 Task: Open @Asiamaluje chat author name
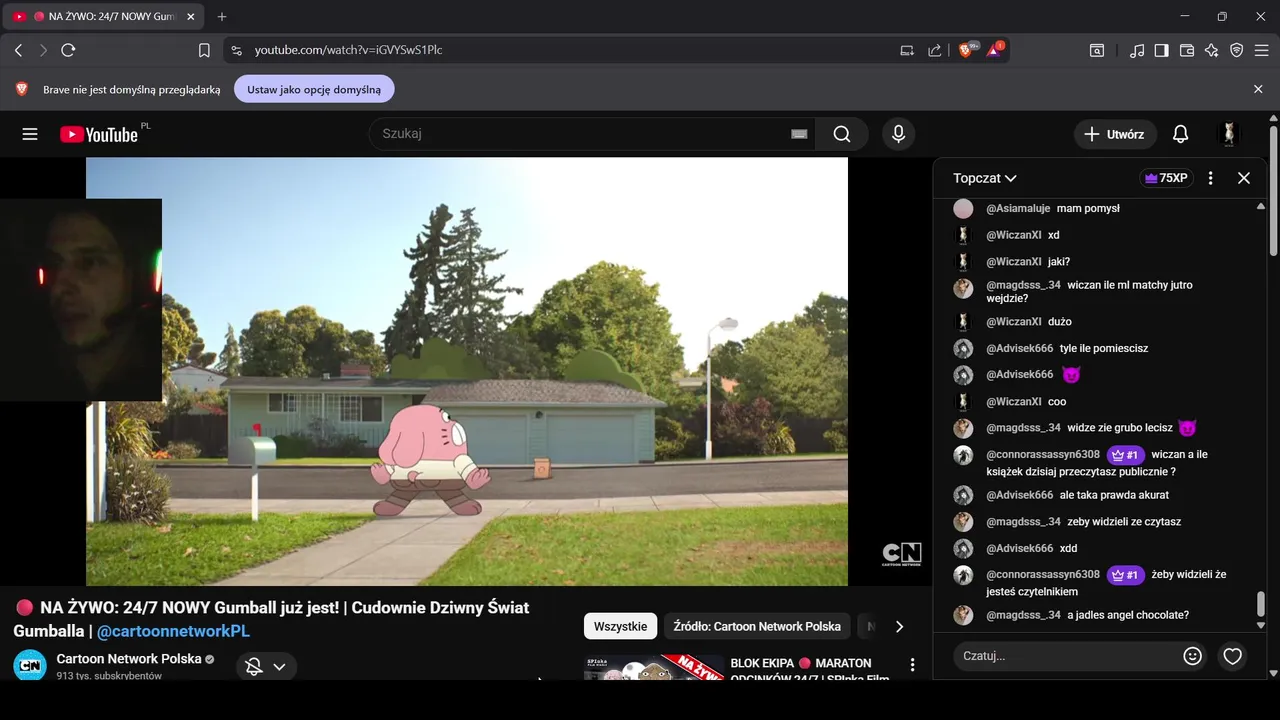1018,208
